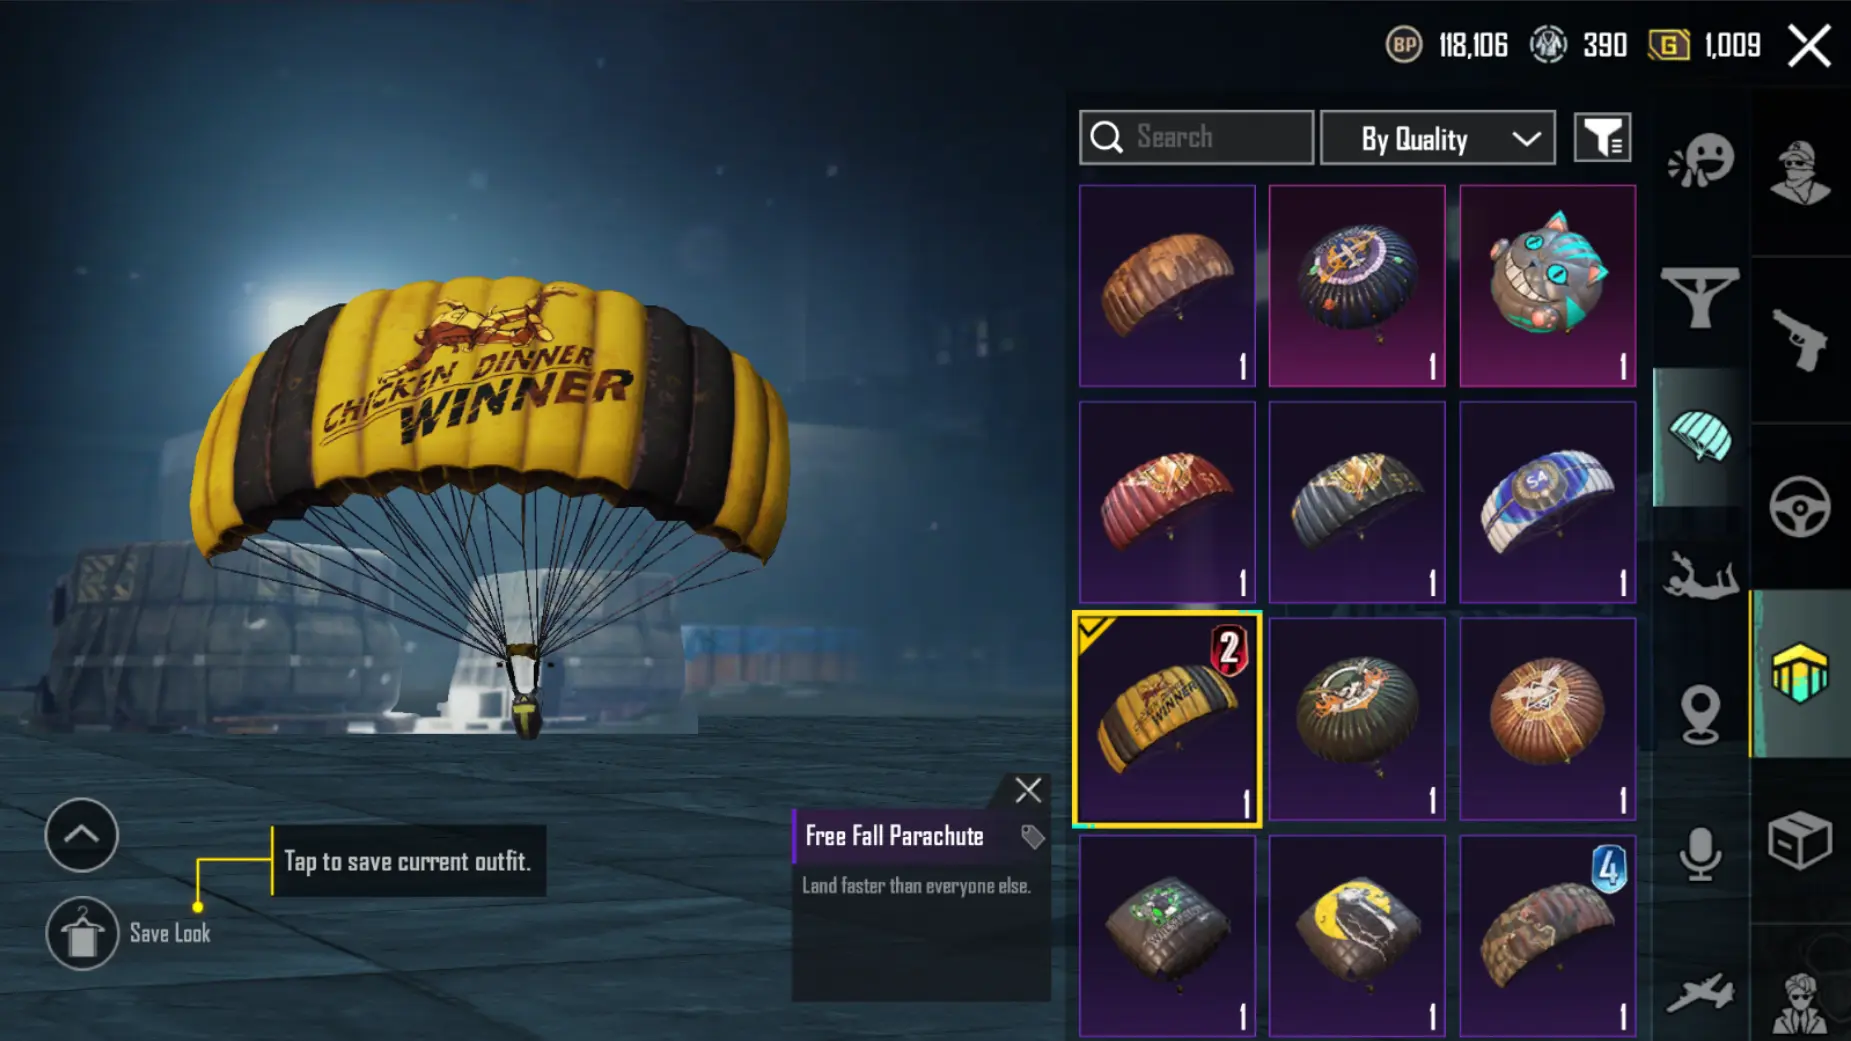
Task: Select the outfit character icon
Action: click(1800, 172)
